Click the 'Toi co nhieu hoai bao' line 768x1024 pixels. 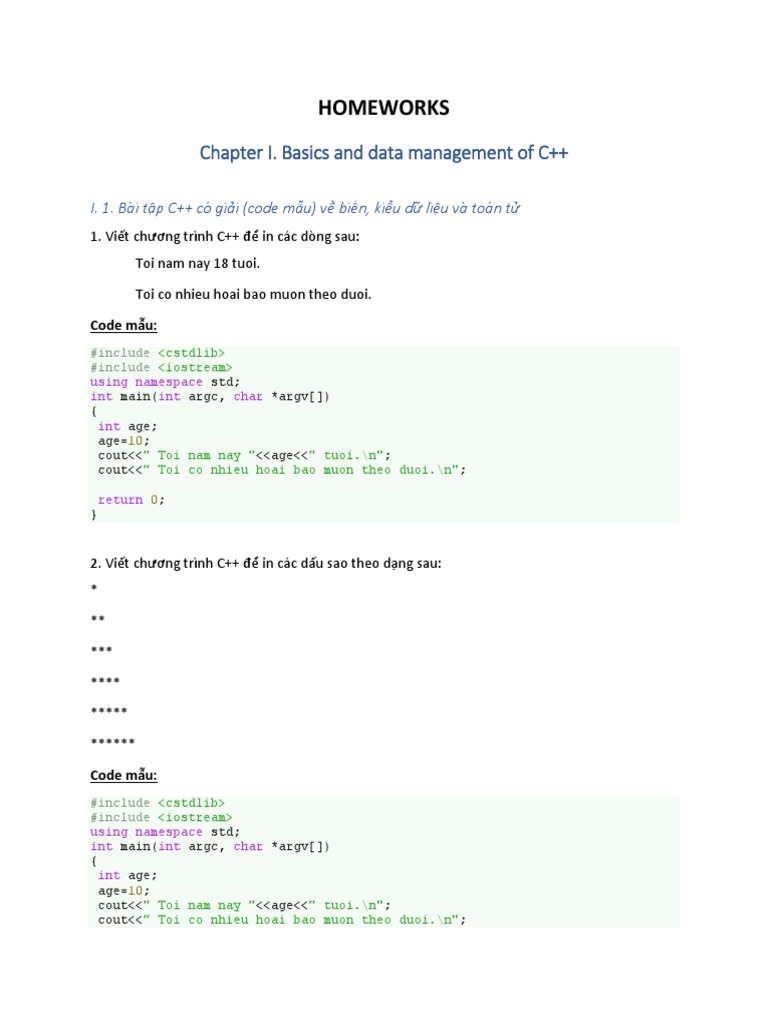pyautogui.click(x=253, y=294)
